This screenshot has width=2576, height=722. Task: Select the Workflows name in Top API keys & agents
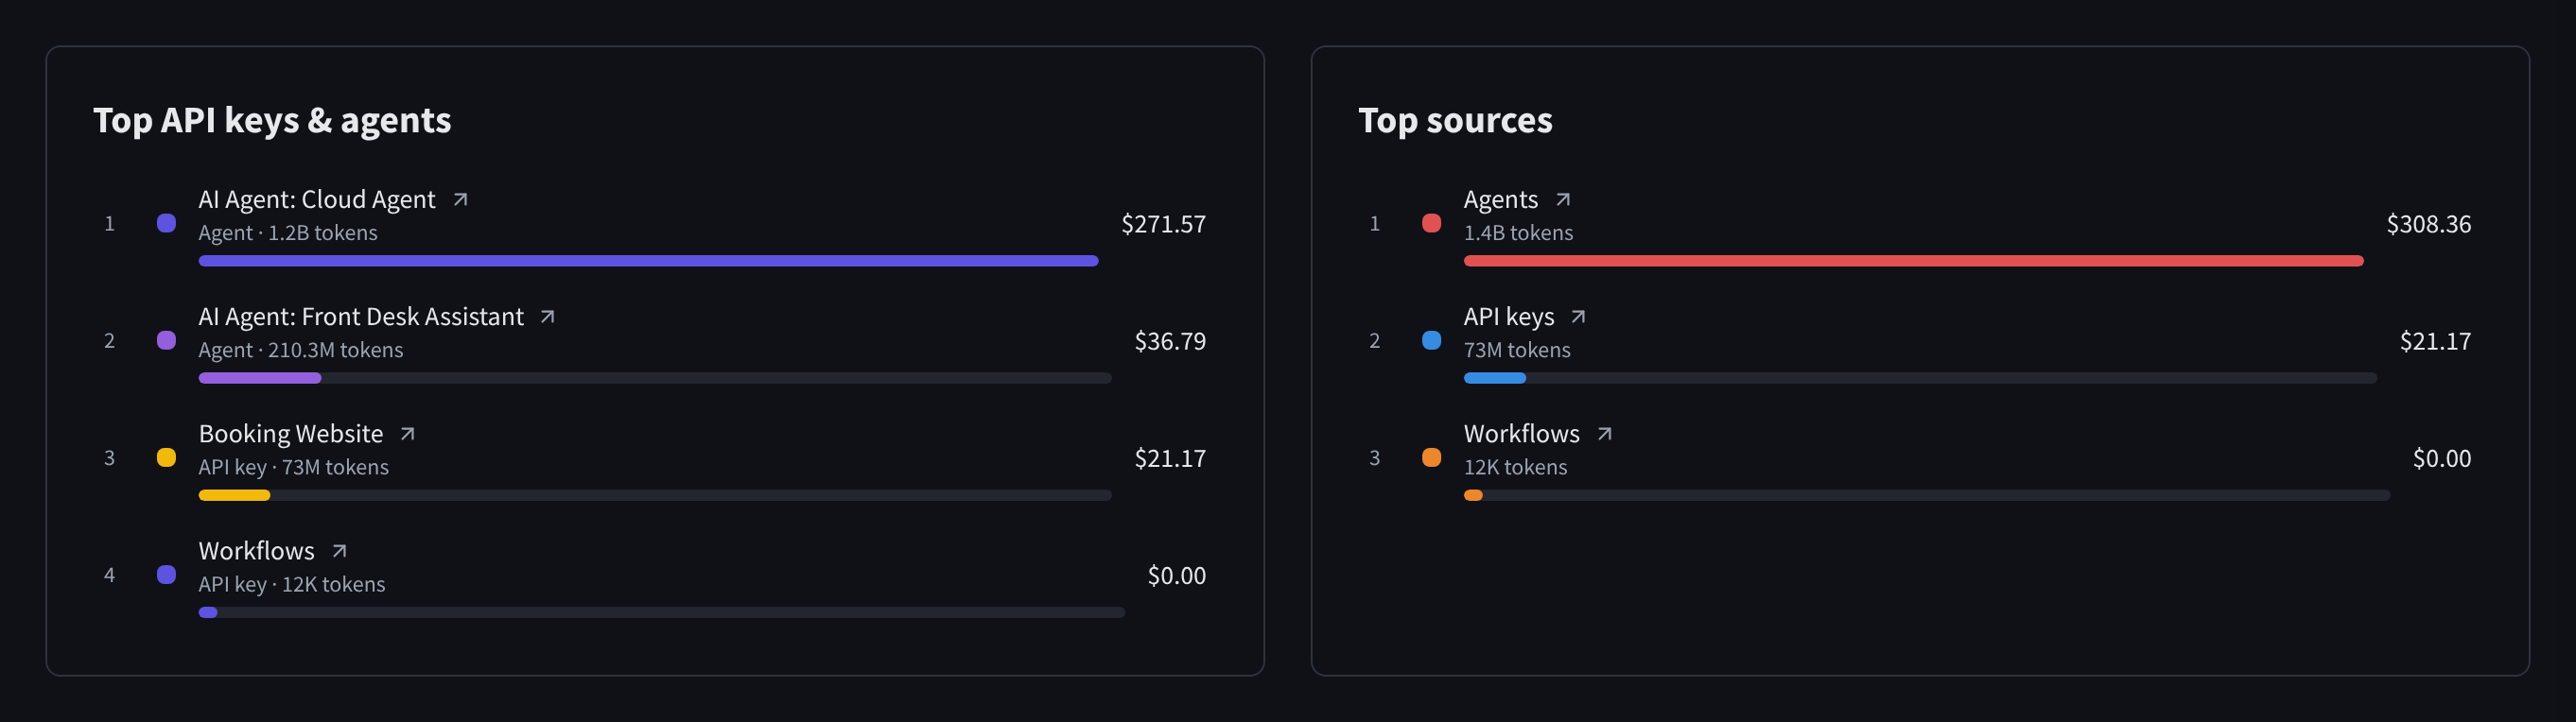(x=257, y=551)
